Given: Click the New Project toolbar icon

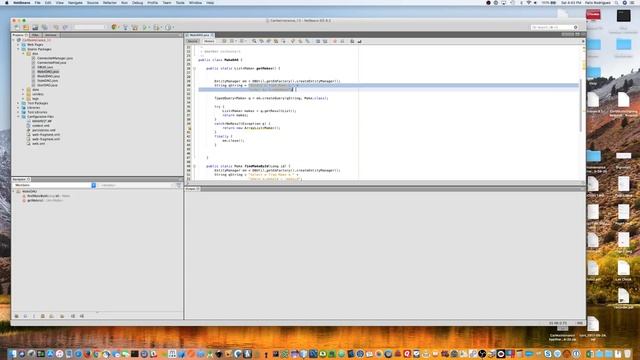Looking at the screenshot, I should click(x=26, y=27).
